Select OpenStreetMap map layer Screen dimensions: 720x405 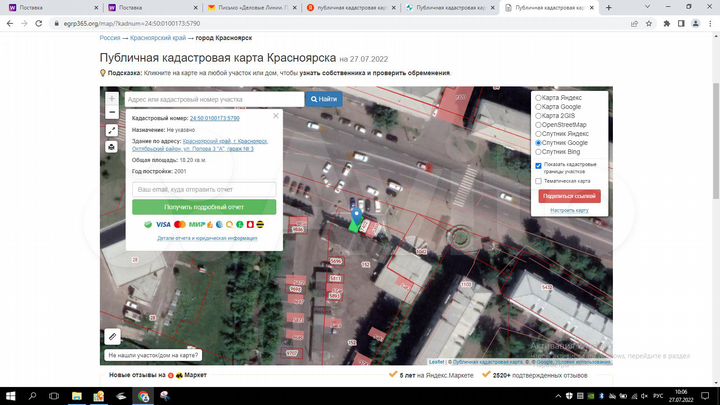(x=538, y=125)
